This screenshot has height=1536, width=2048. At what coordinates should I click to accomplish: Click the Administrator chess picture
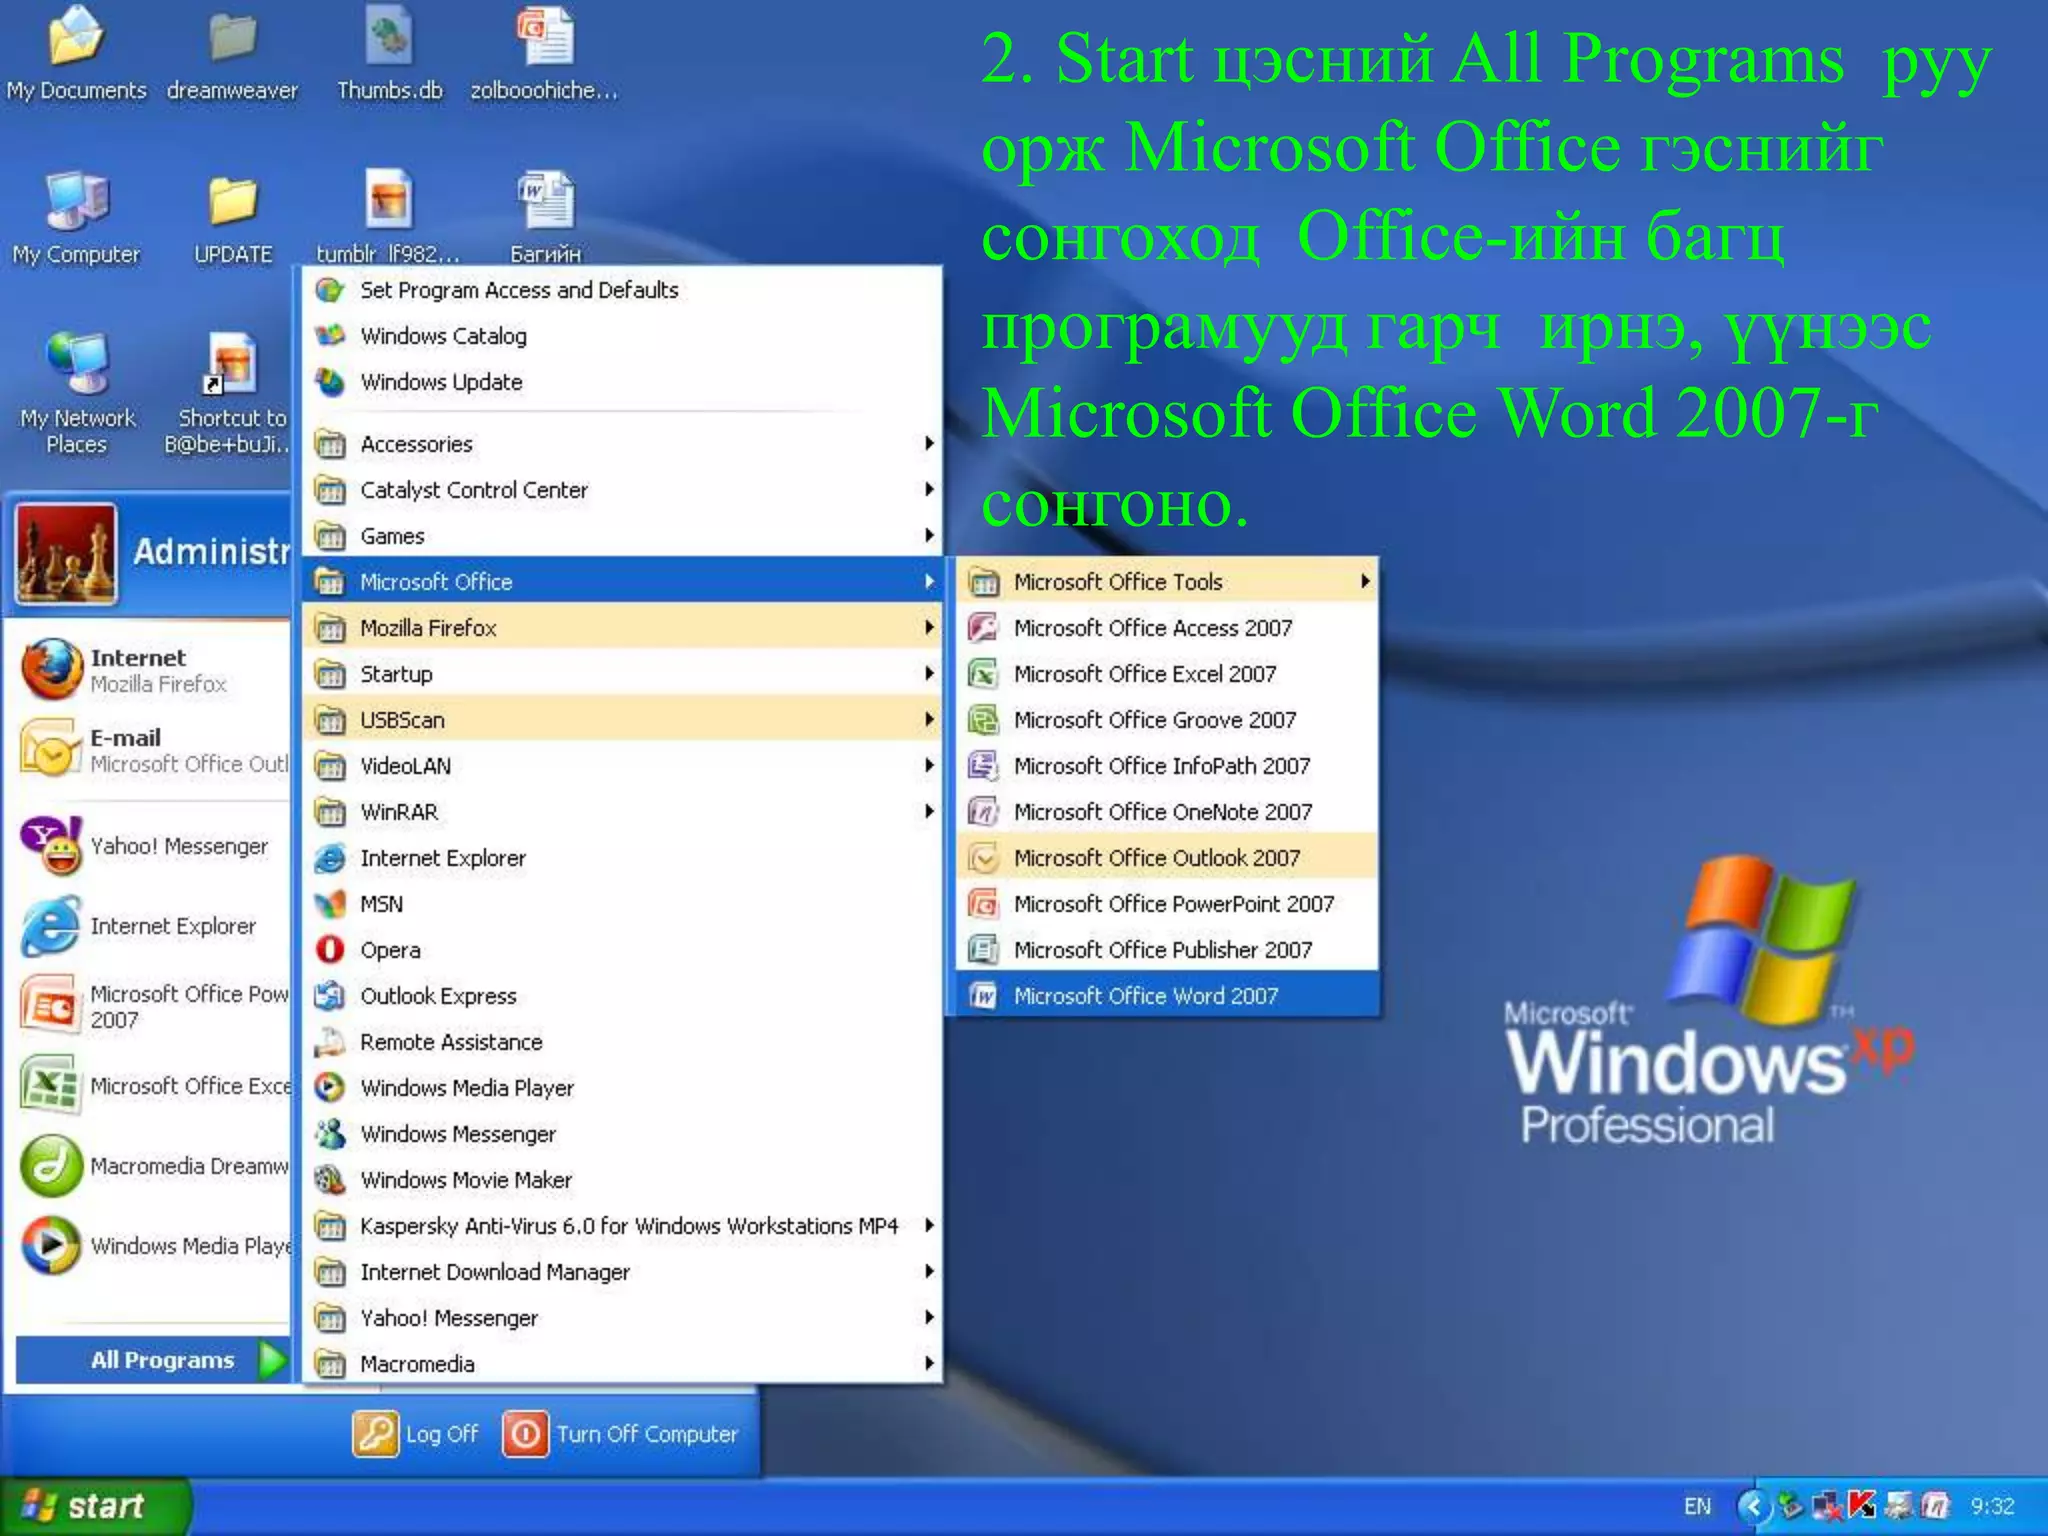coord(66,554)
